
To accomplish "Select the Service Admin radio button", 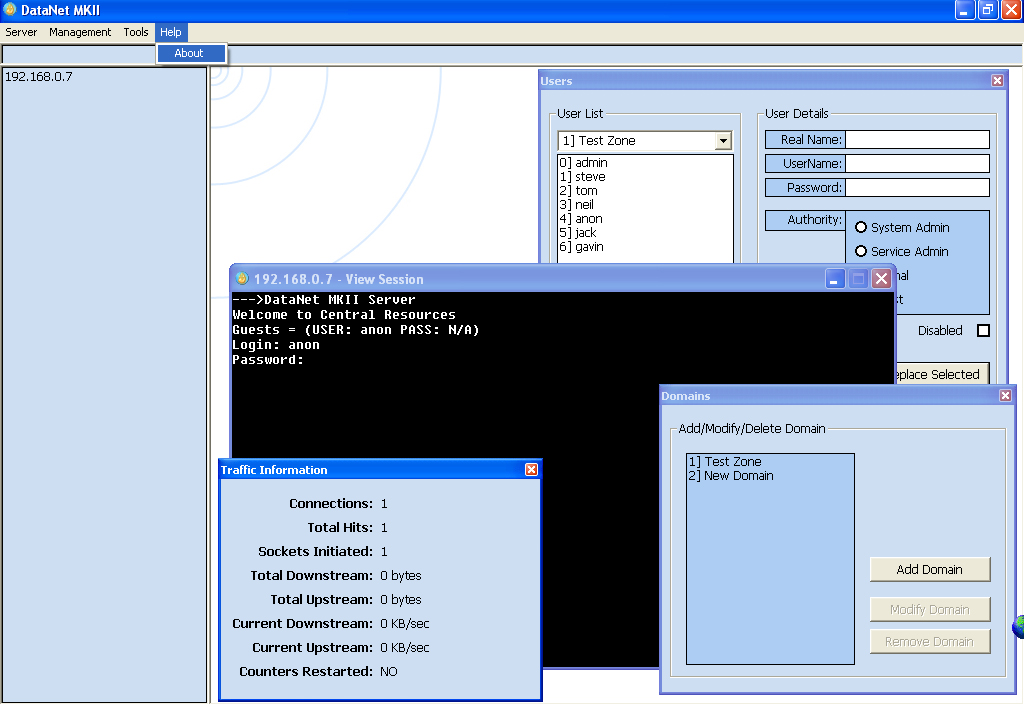I will coord(861,251).
